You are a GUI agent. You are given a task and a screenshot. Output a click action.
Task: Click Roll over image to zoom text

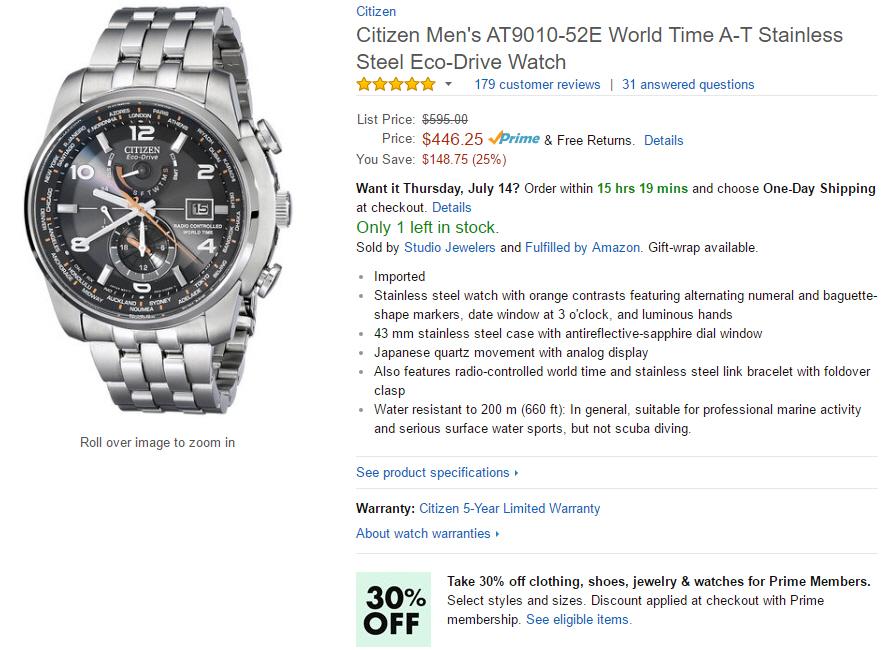pos(157,442)
